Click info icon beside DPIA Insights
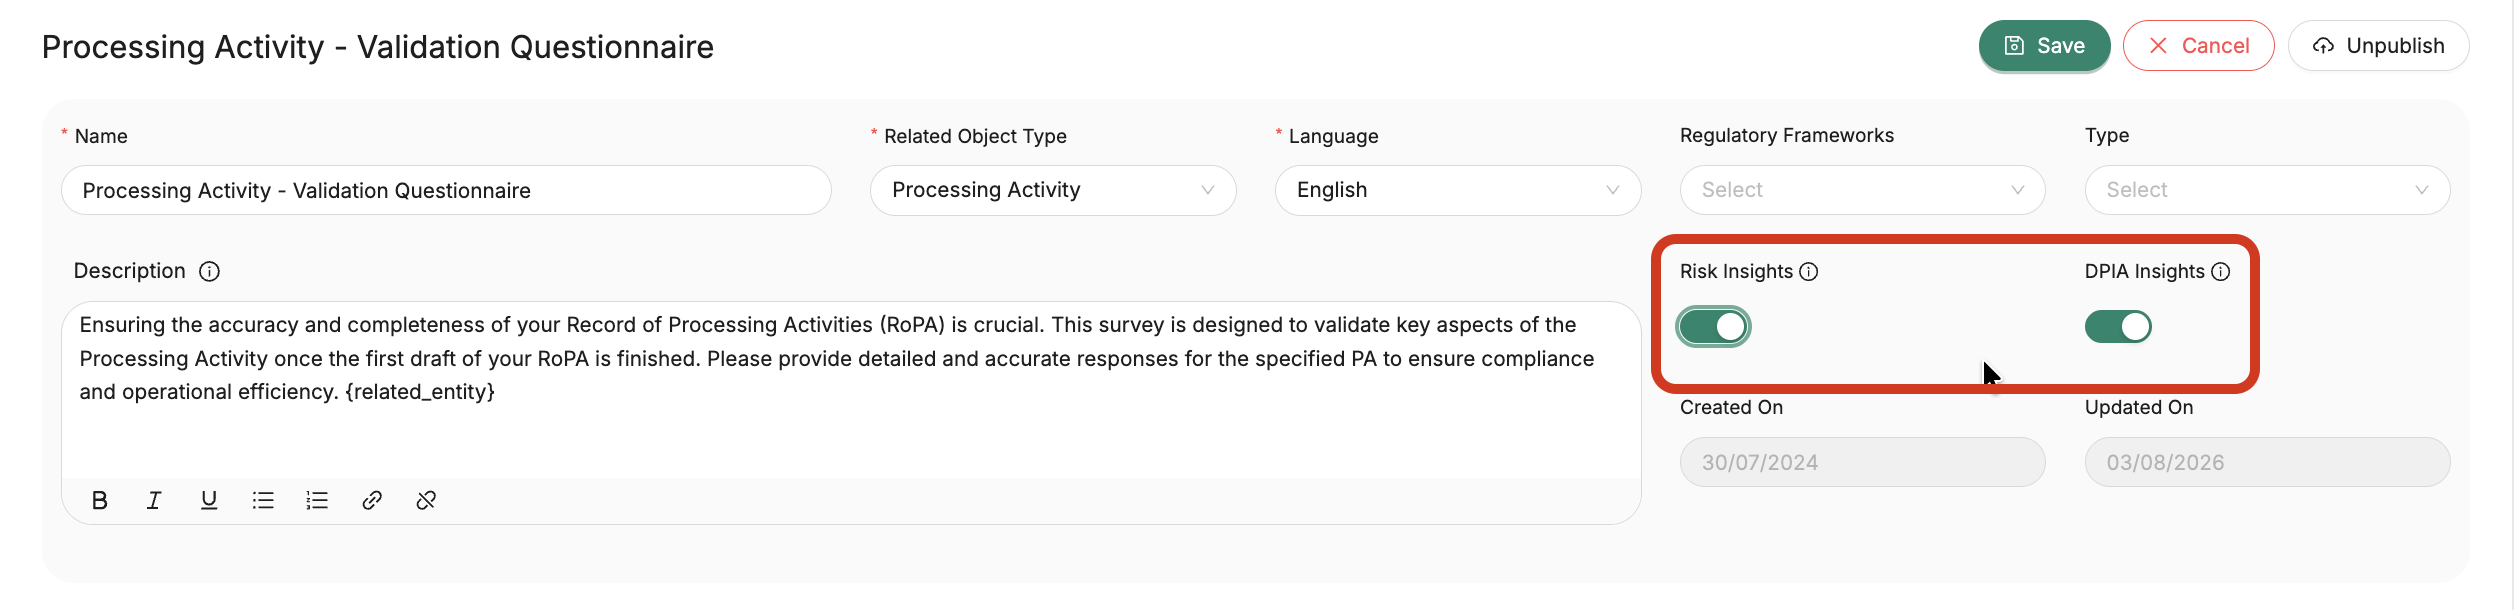Image resolution: width=2514 pixels, height=610 pixels. tap(2221, 271)
